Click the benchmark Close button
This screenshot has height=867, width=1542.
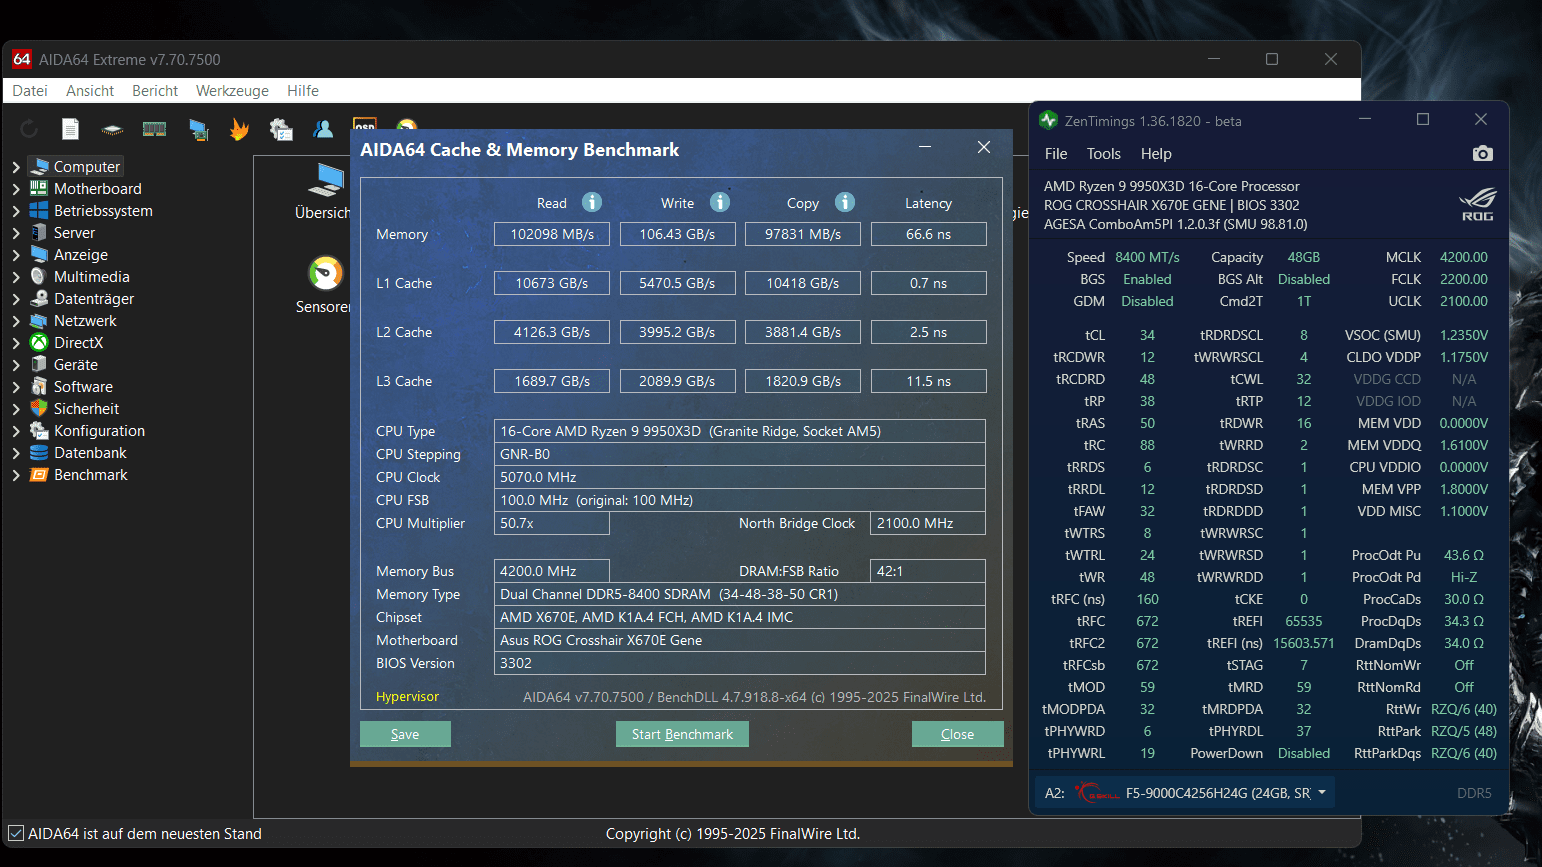[957, 734]
